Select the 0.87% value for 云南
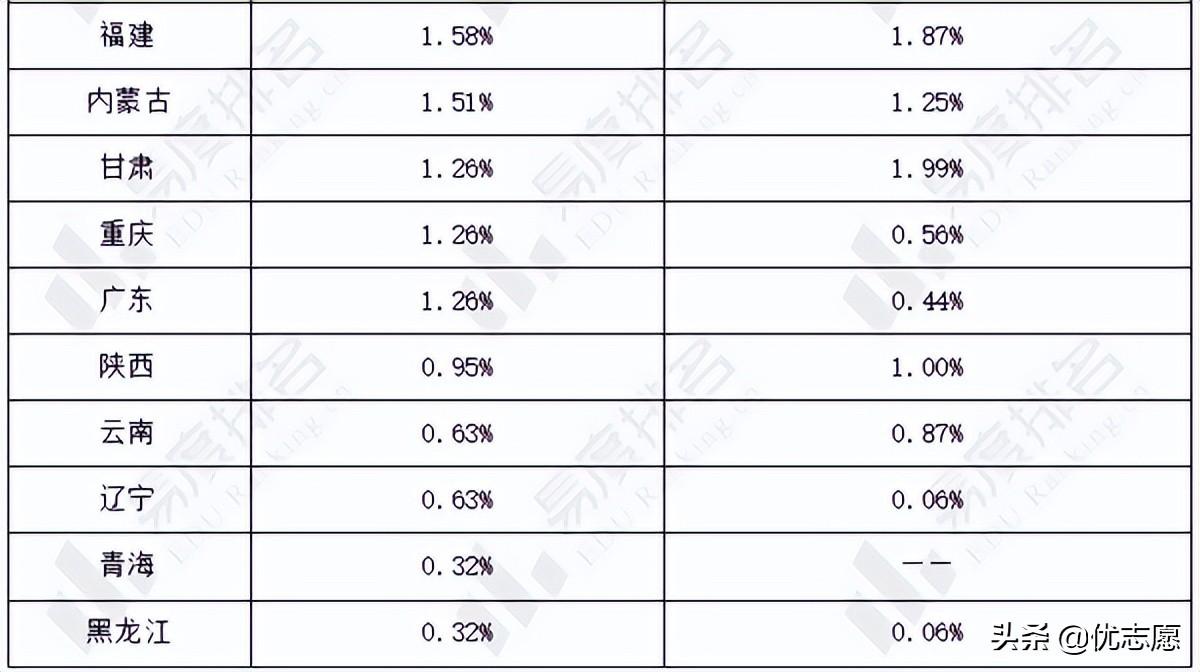Screen dimensions: 1200x672 927,433
